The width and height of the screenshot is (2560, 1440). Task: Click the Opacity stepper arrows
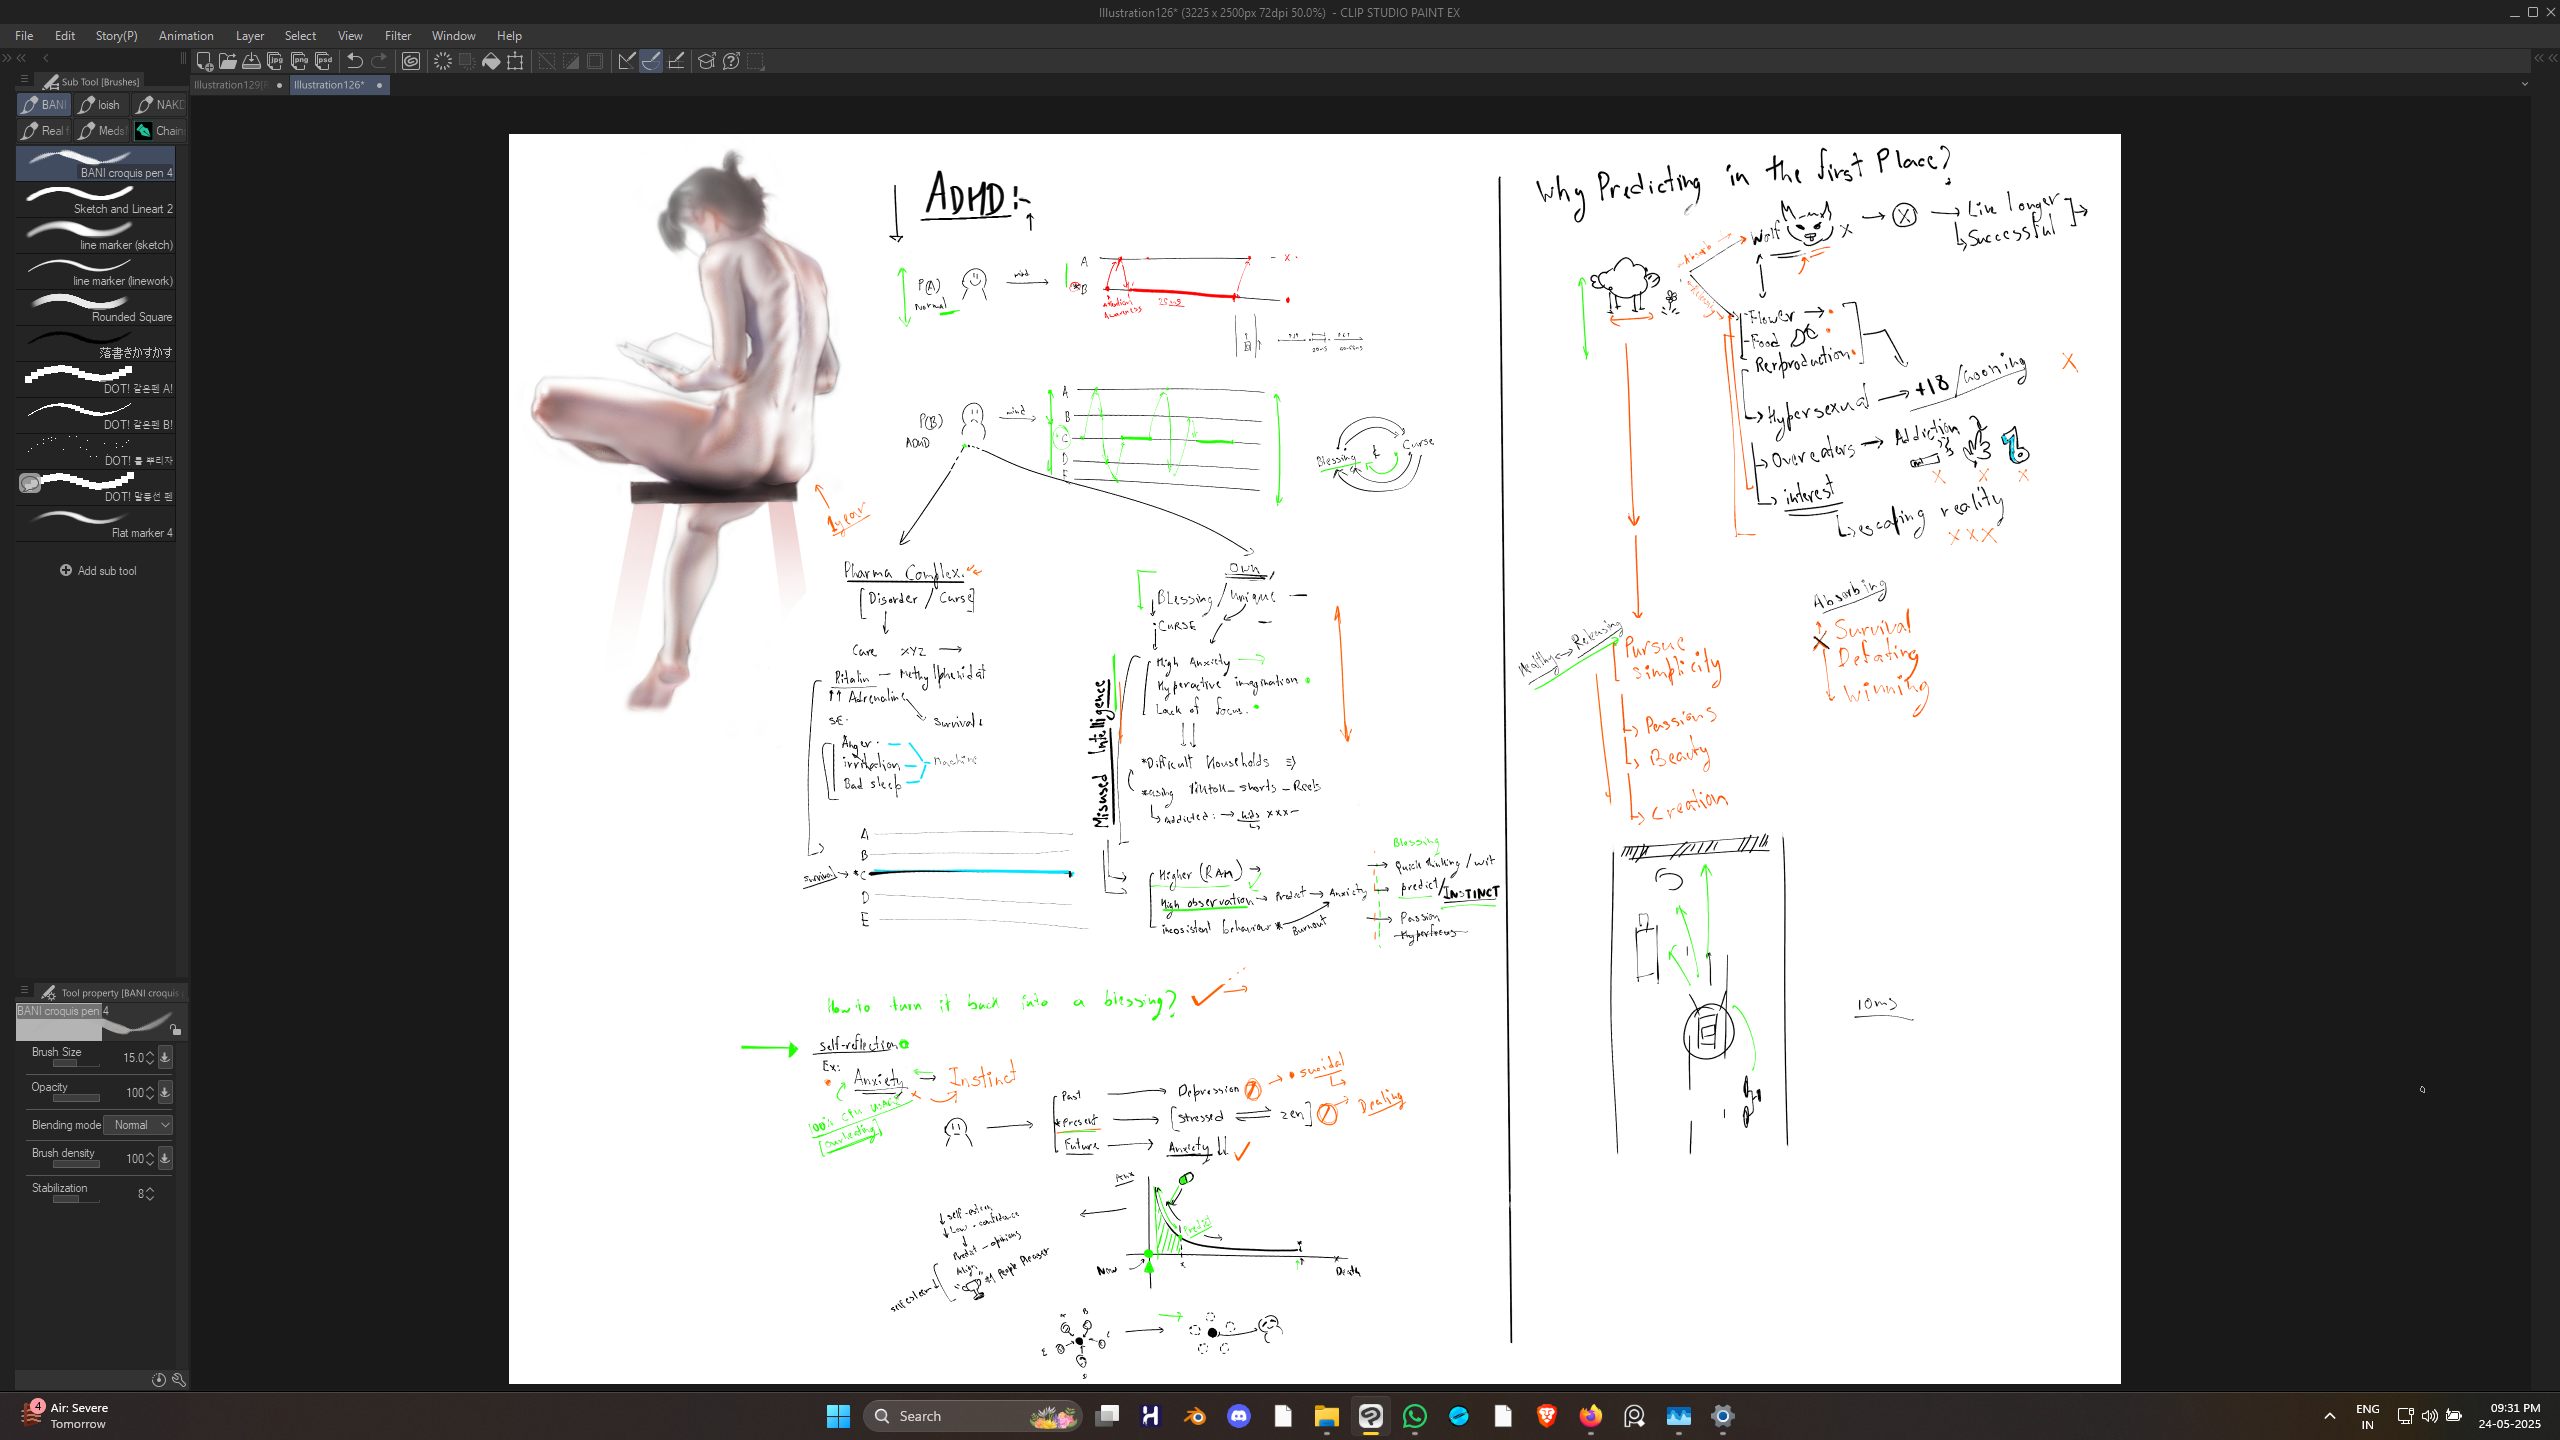coord(150,1092)
